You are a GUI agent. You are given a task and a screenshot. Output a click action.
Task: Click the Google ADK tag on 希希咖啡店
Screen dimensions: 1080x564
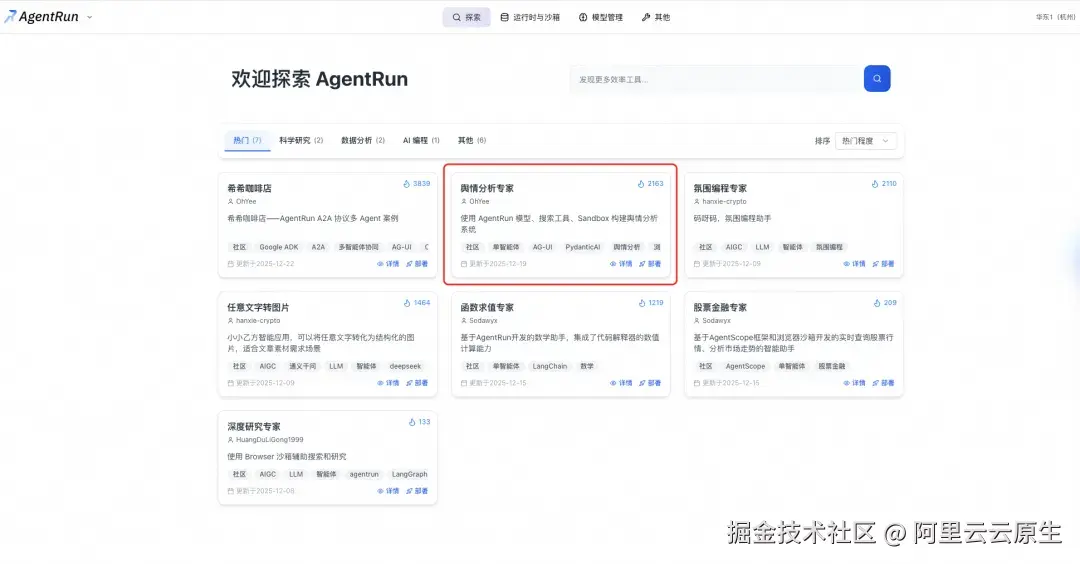coord(278,247)
